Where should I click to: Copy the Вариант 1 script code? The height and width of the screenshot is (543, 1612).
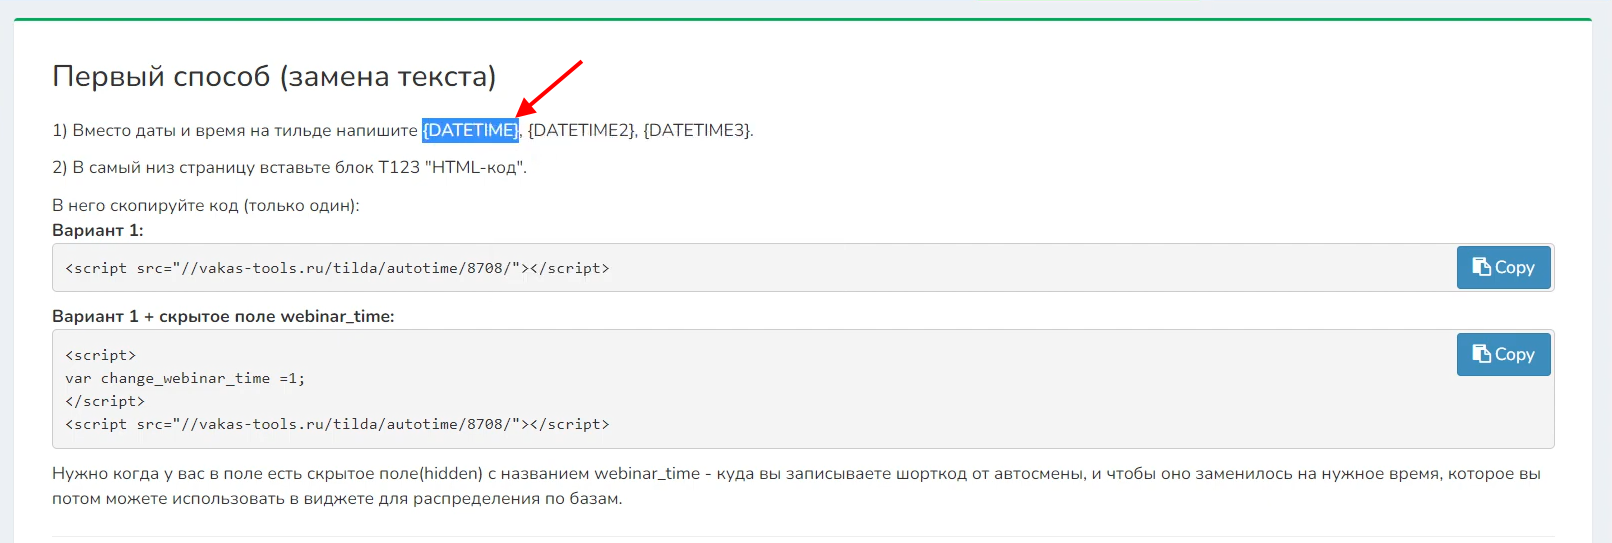tap(1503, 268)
